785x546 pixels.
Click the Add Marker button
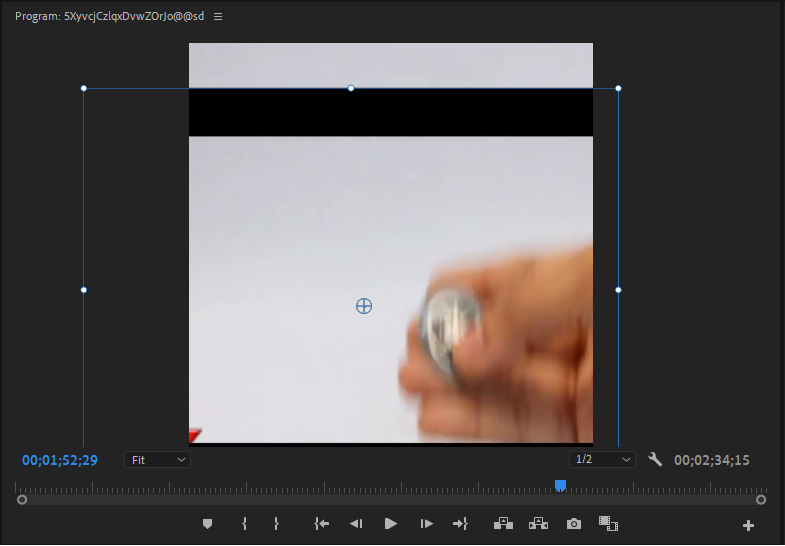coord(207,524)
